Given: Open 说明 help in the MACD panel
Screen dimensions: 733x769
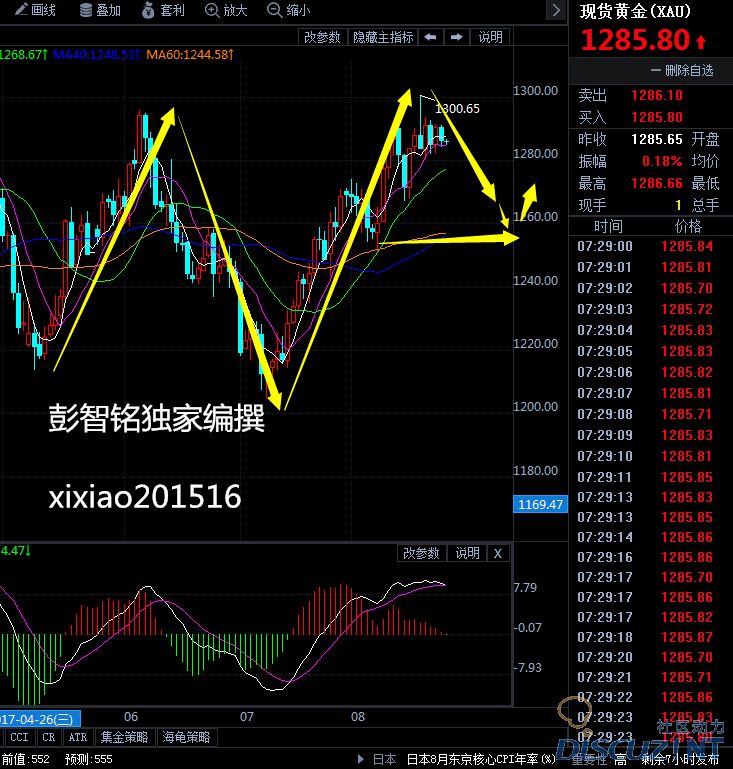Looking at the screenshot, I should tap(467, 553).
